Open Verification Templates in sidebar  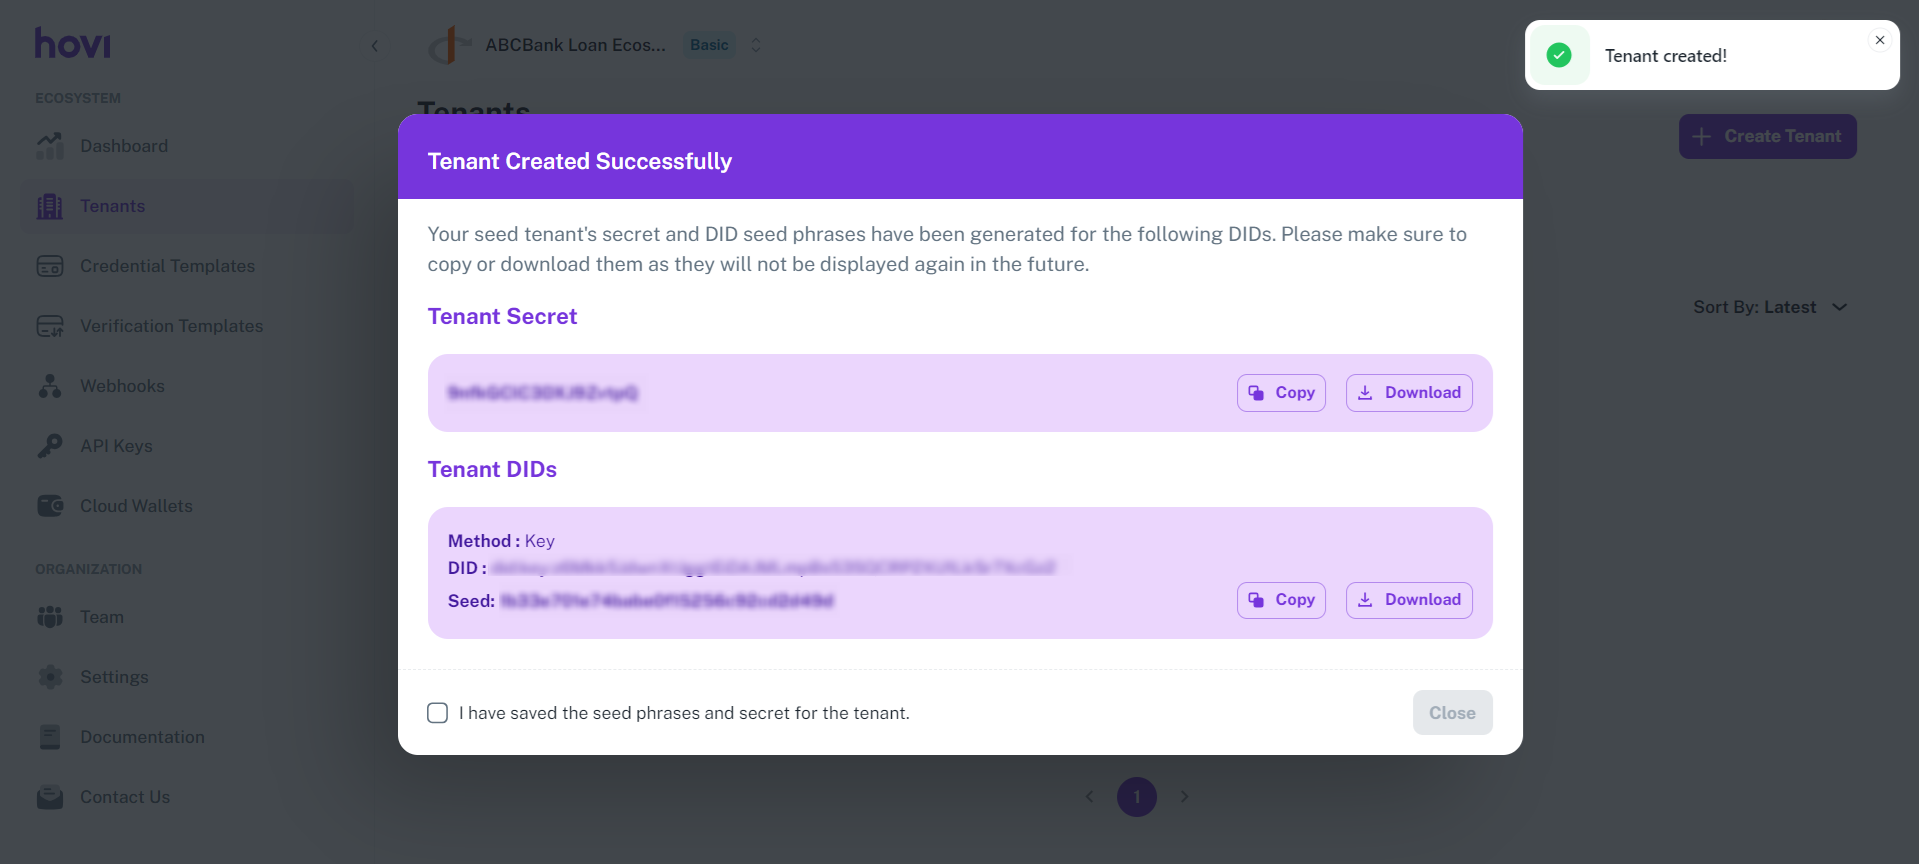(x=171, y=326)
